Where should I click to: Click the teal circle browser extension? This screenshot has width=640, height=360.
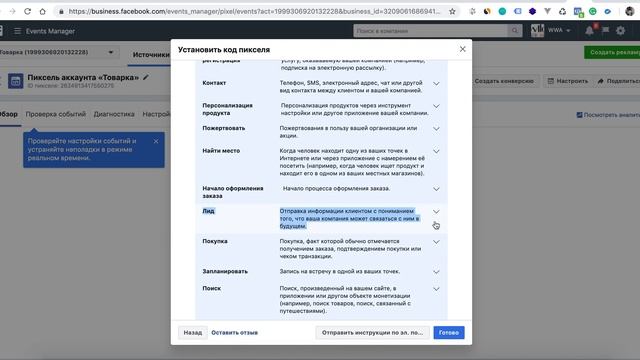click(x=502, y=11)
